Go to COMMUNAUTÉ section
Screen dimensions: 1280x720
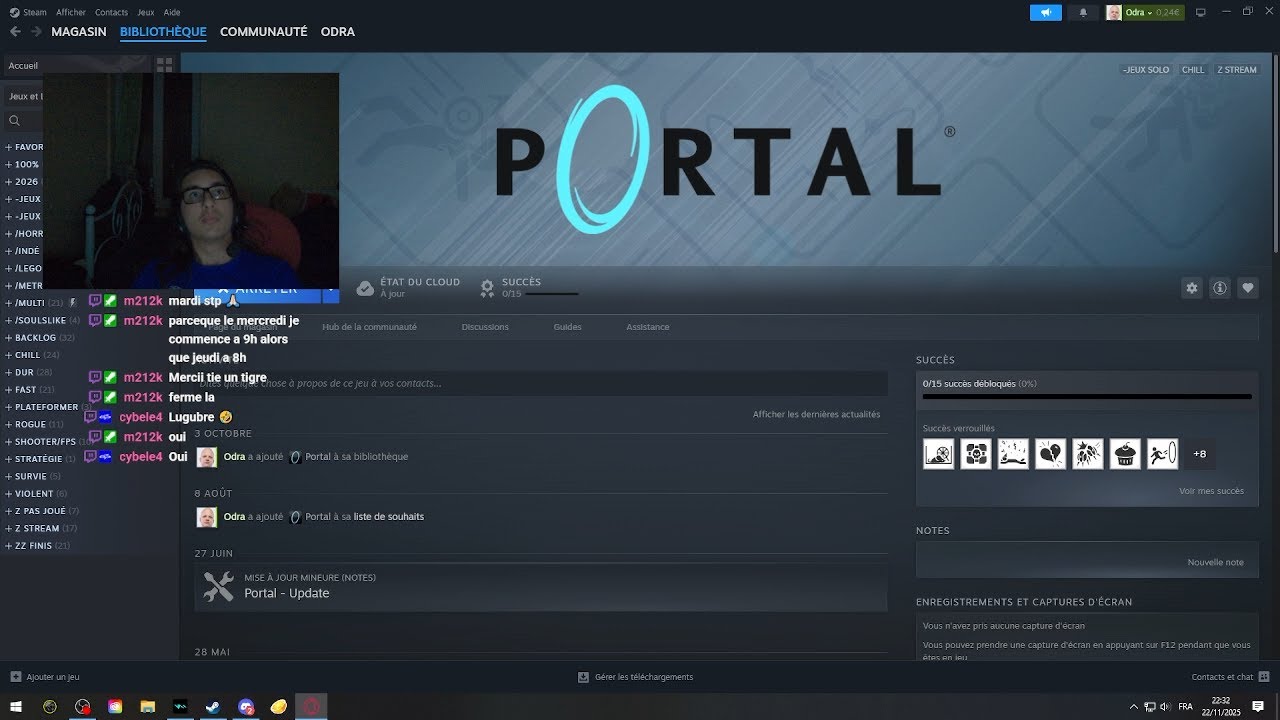click(263, 32)
